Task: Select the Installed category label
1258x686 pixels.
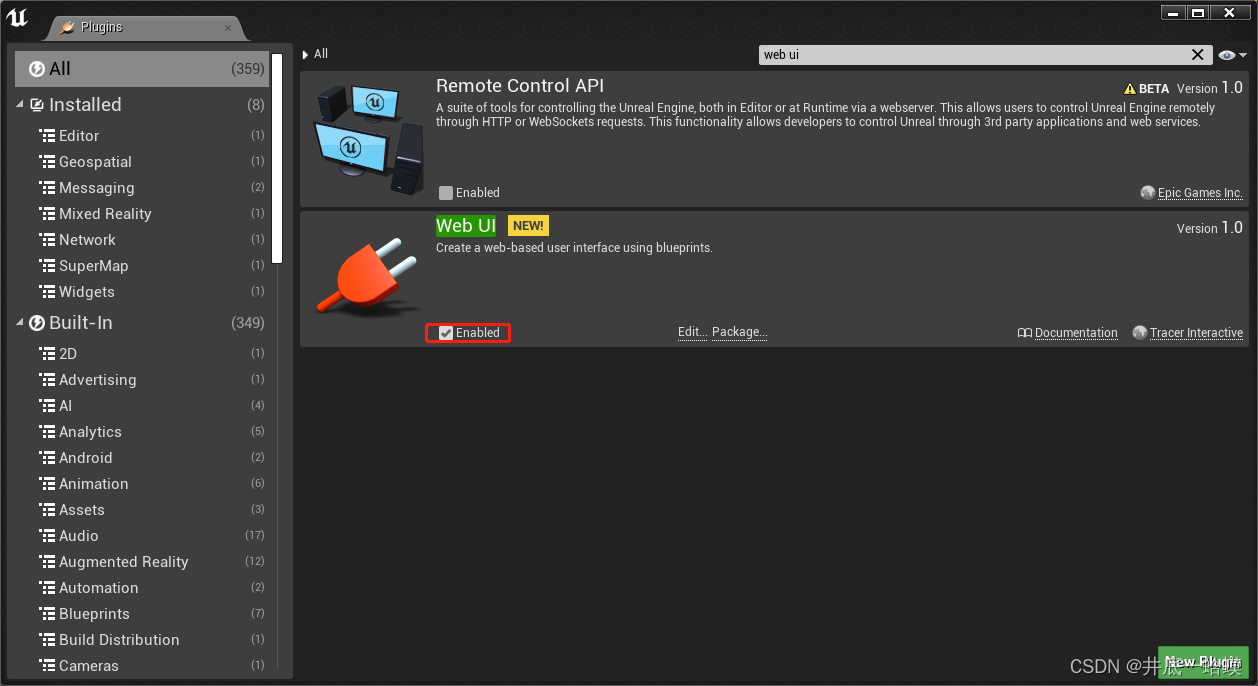Action: tap(85, 105)
